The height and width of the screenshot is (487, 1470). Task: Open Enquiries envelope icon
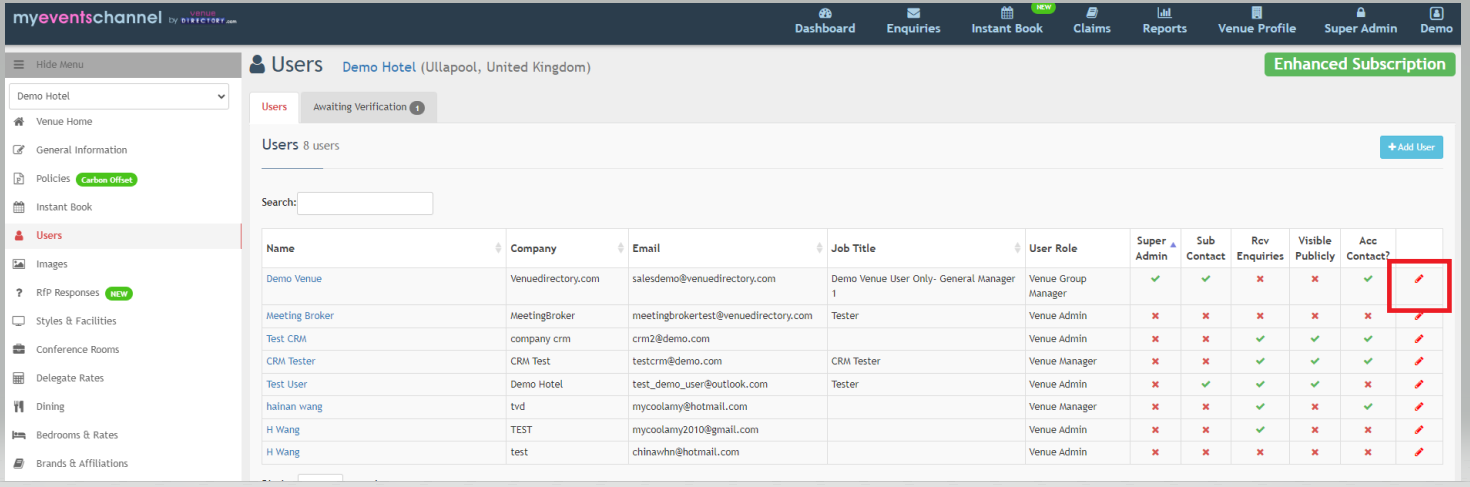tap(913, 13)
